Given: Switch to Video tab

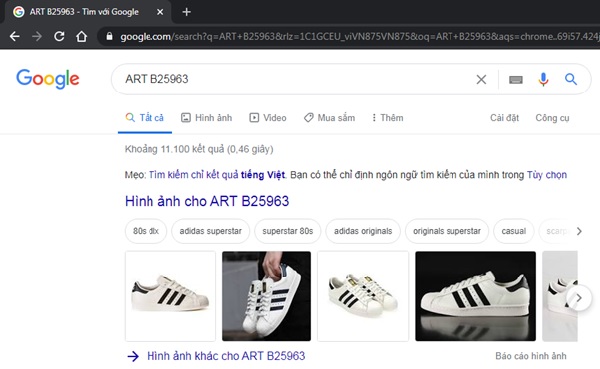Looking at the screenshot, I should coord(267,118).
